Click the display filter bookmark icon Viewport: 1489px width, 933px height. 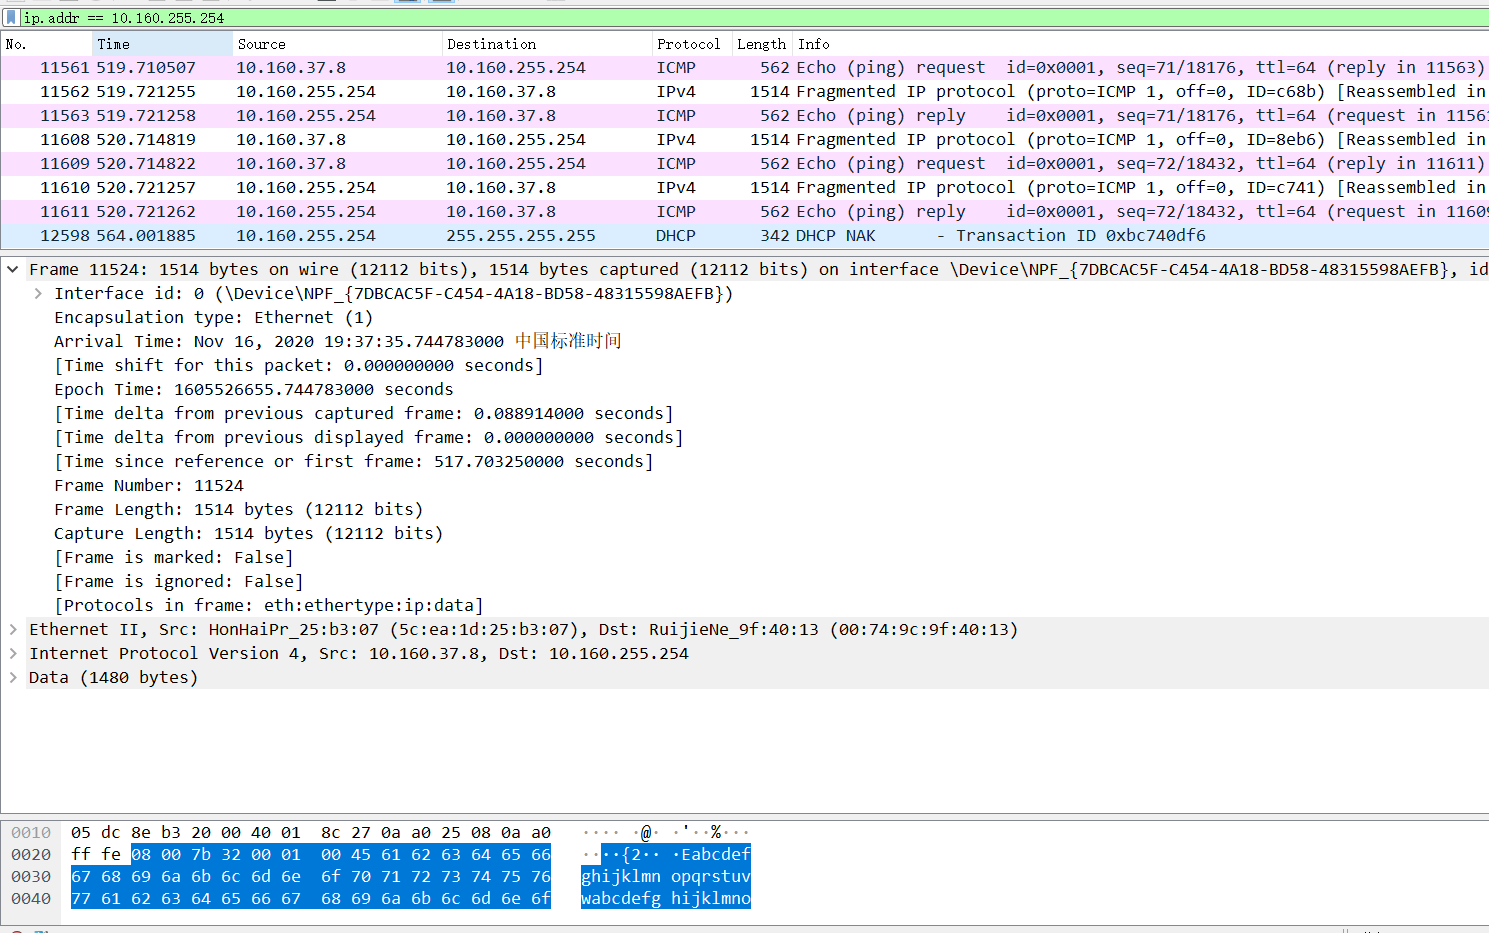pos(11,18)
